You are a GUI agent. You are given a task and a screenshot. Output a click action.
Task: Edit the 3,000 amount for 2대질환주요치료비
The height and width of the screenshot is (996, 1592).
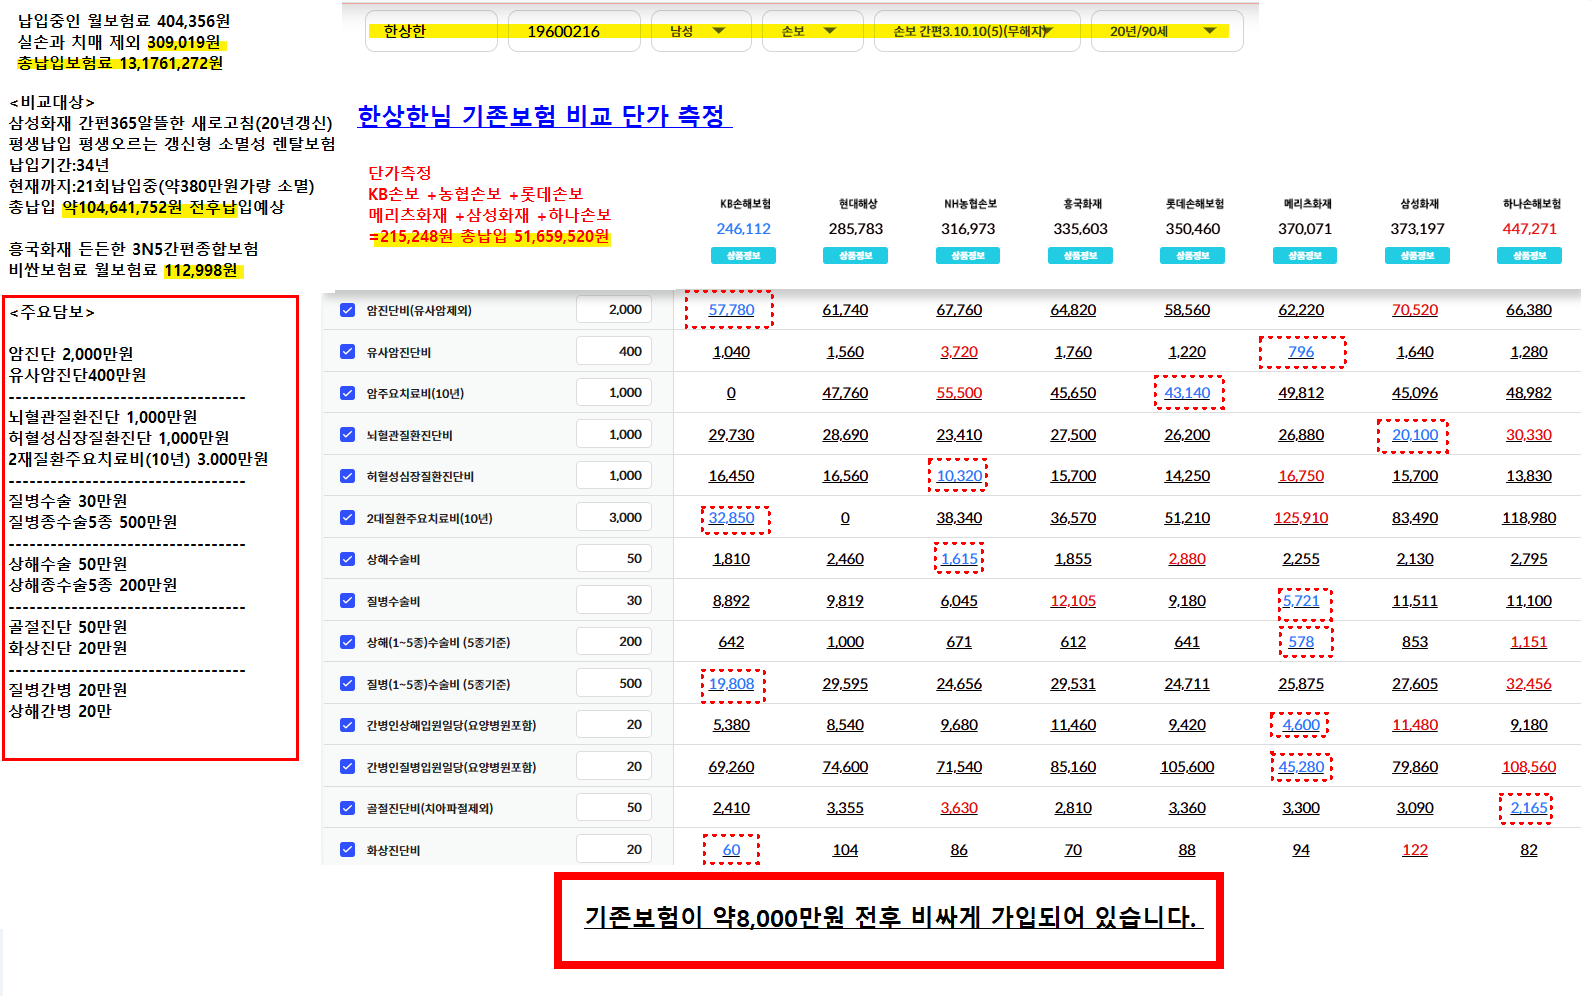[x=614, y=517]
